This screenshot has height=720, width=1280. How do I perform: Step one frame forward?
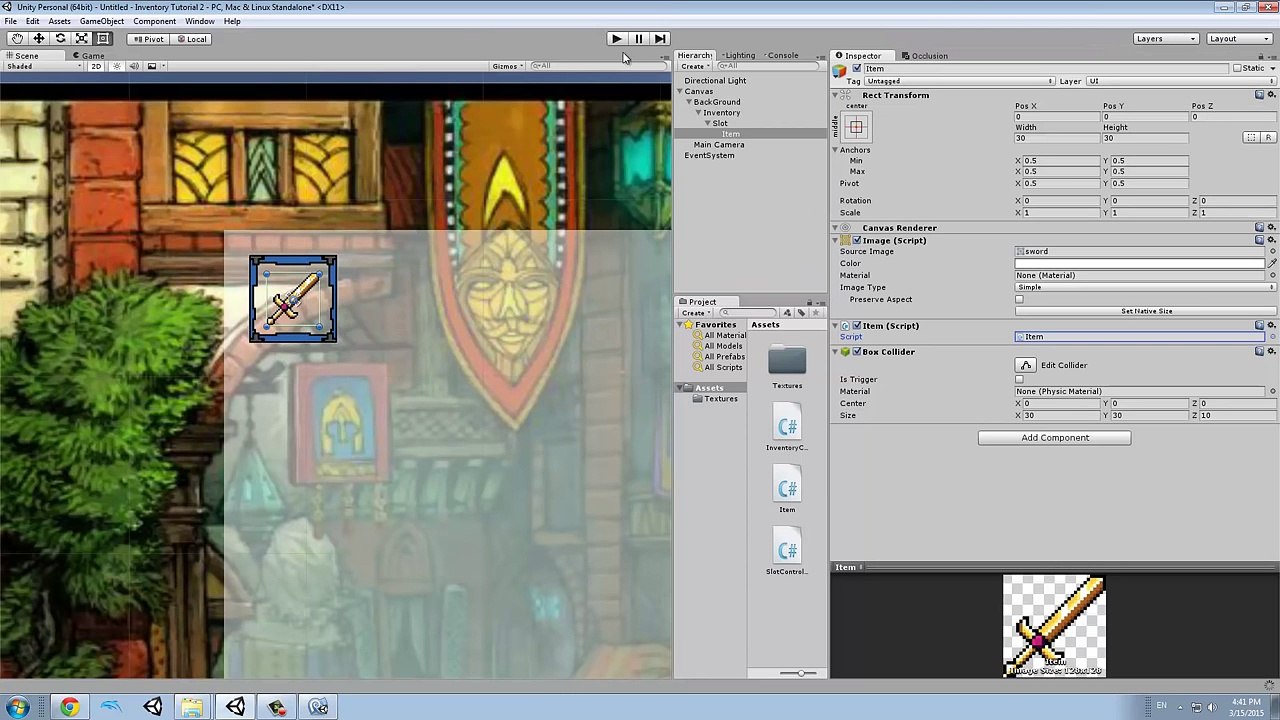[x=660, y=38]
